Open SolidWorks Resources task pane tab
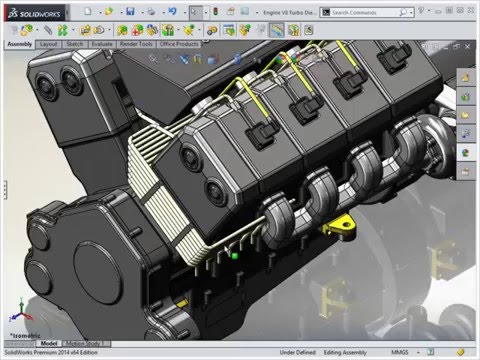 click(465, 77)
